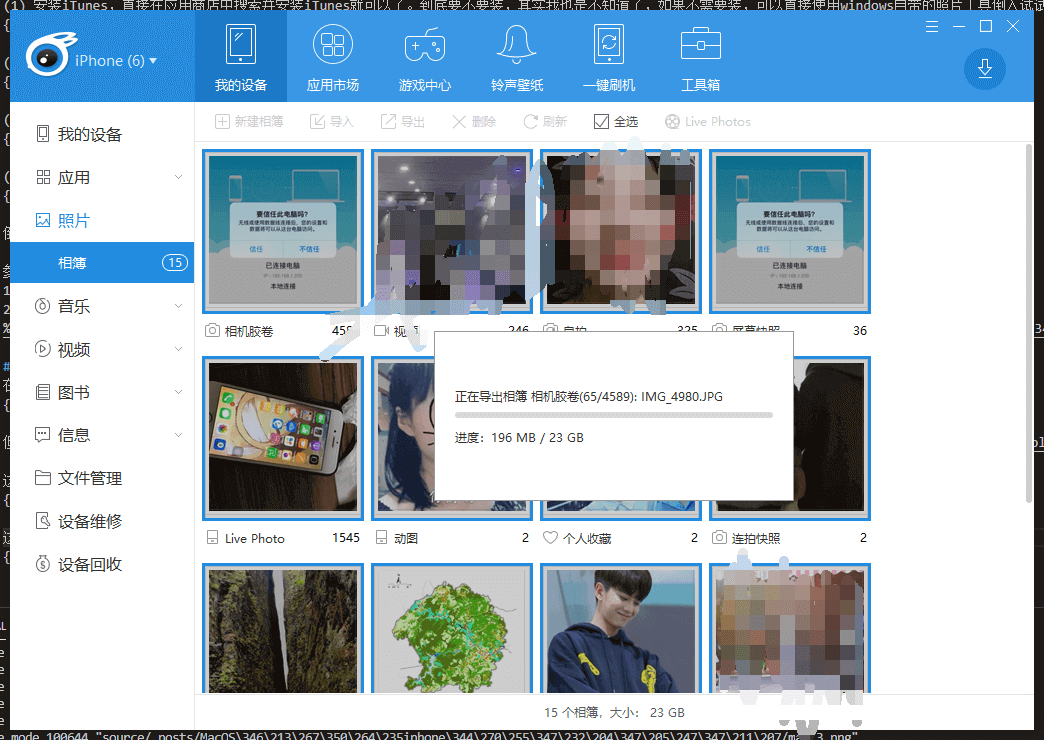
Task: Click the 删除 delete toolbar icon
Action: pos(459,122)
